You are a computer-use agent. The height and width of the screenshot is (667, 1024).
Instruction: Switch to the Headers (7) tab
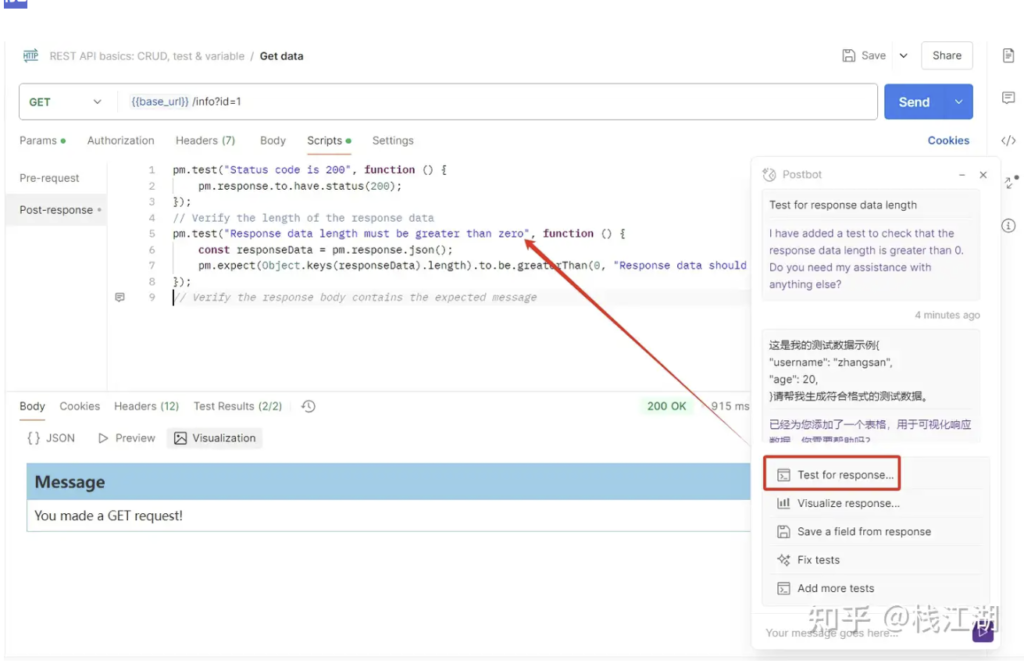click(205, 141)
